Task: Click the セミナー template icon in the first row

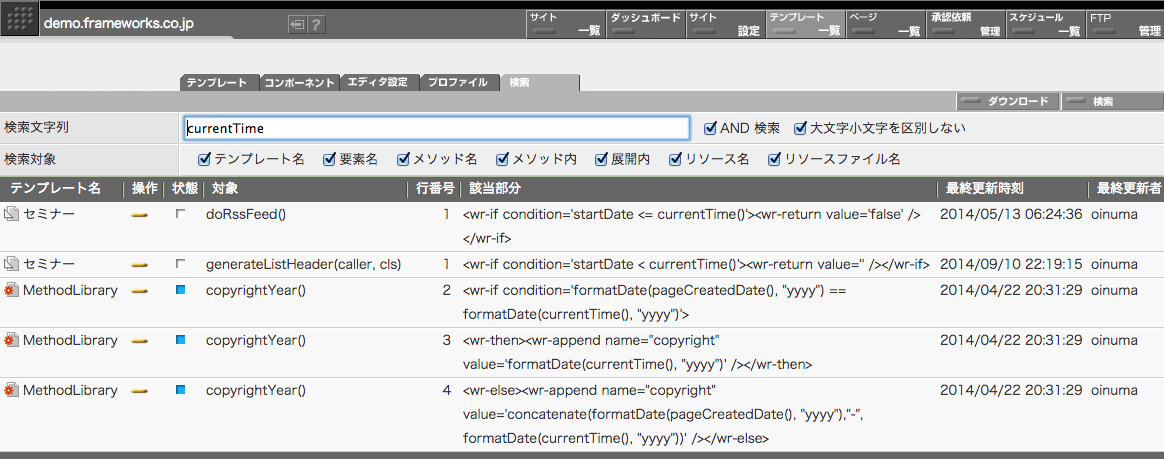Action: pos(10,214)
